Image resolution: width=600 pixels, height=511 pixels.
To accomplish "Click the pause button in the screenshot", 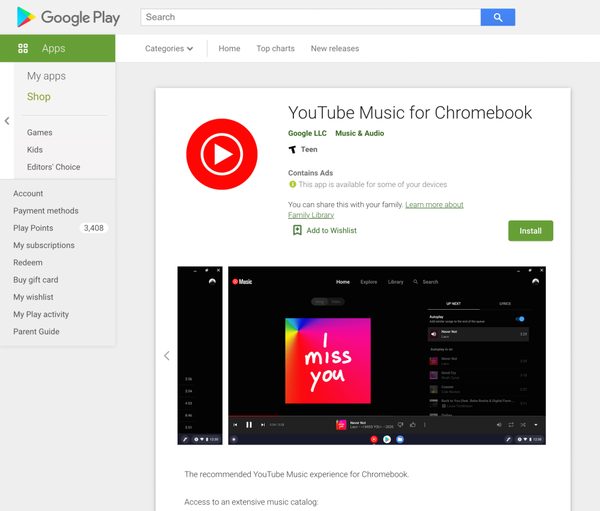I will pos(249,425).
